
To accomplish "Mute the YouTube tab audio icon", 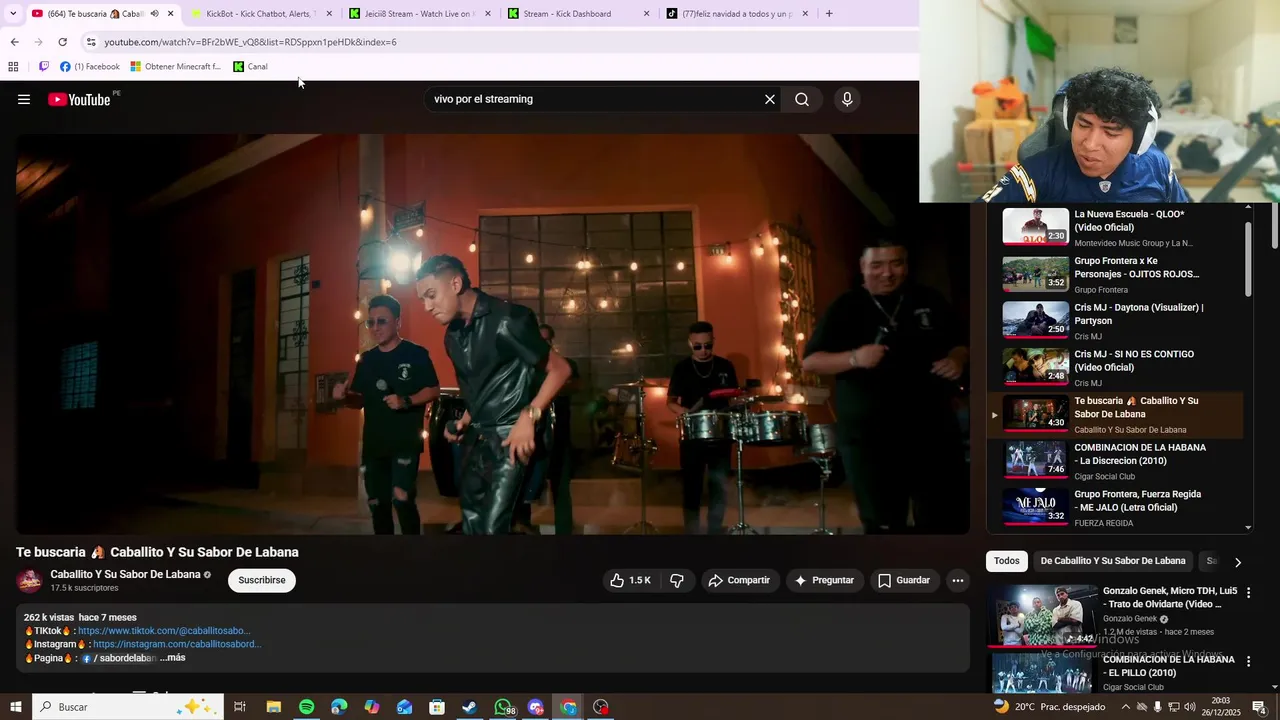I will point(154,14).
